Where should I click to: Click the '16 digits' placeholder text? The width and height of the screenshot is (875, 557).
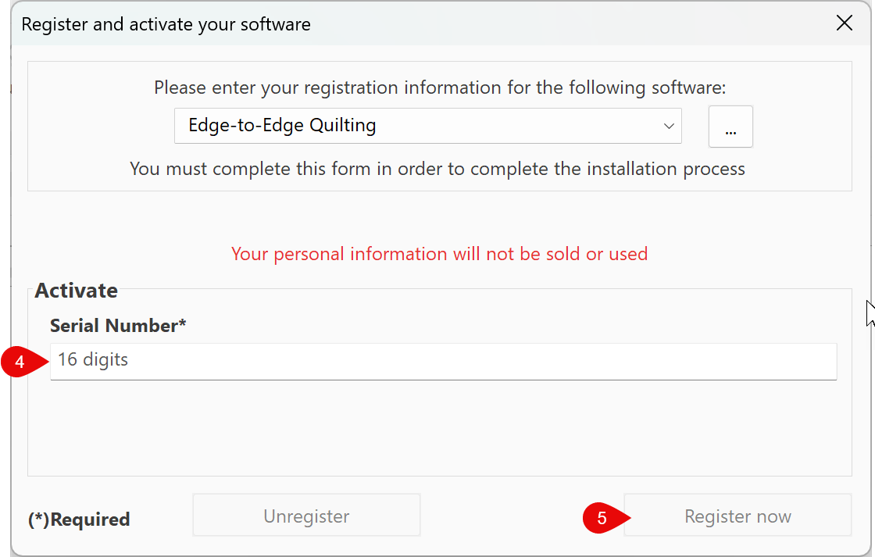coord(93,360)
